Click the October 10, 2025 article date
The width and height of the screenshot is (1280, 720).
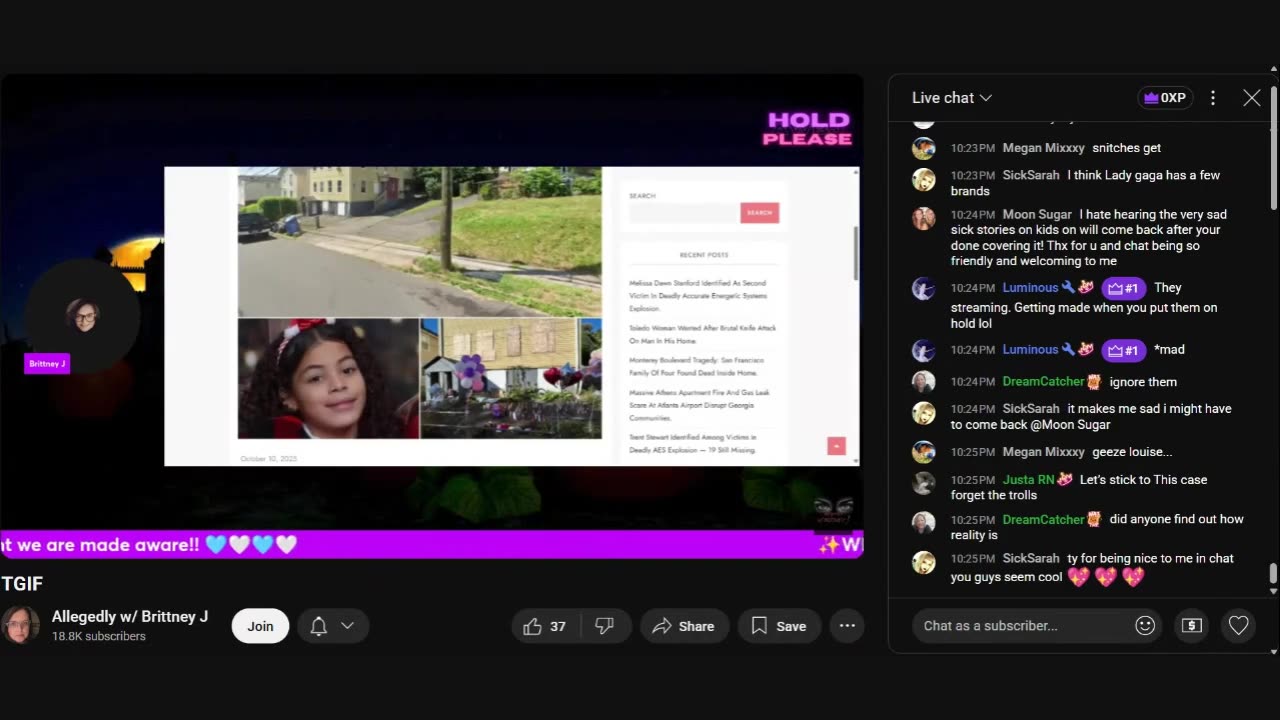point(269,459)
